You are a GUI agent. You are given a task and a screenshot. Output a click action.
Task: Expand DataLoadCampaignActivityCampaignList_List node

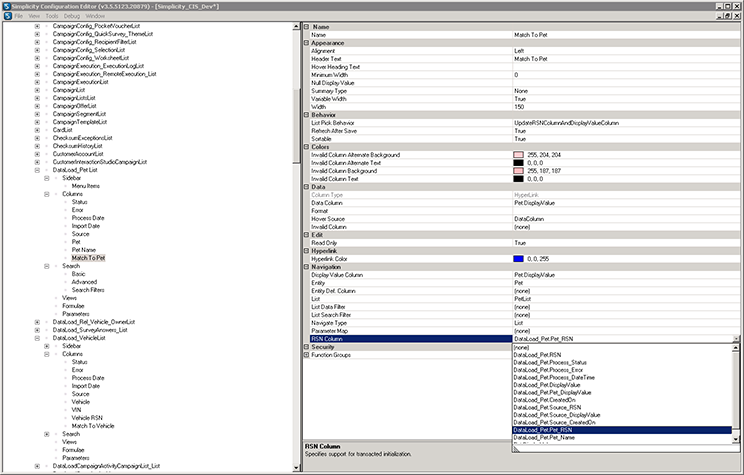click(x=37, y=466)
